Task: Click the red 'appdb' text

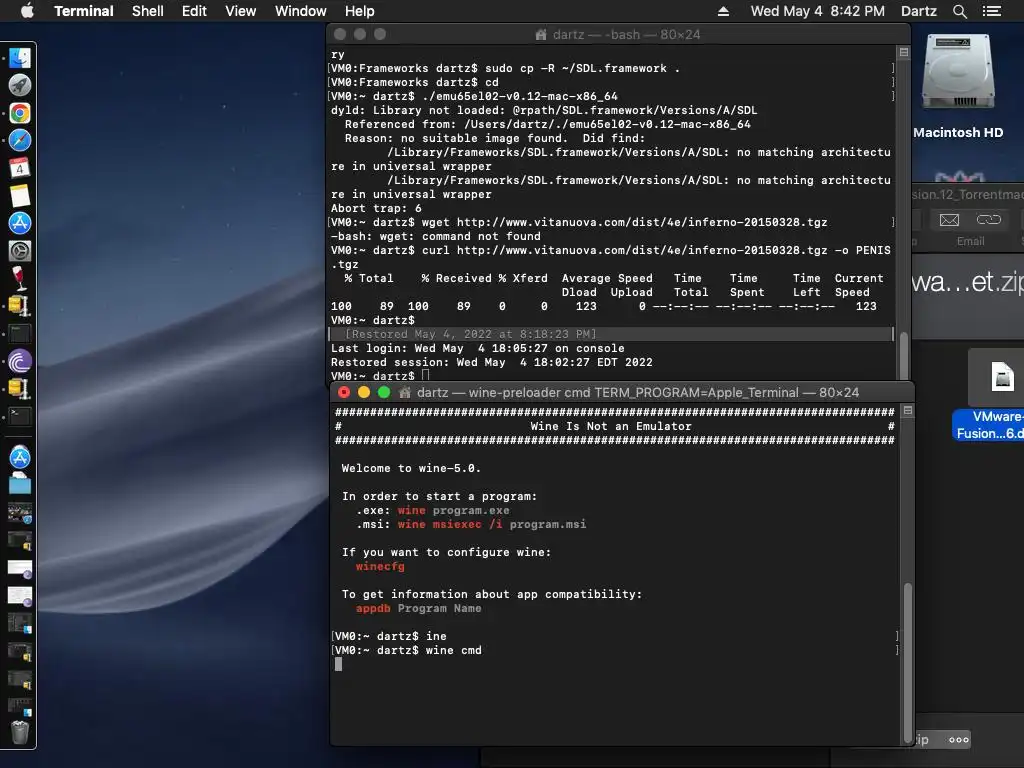Action: [x=373, y=608]
